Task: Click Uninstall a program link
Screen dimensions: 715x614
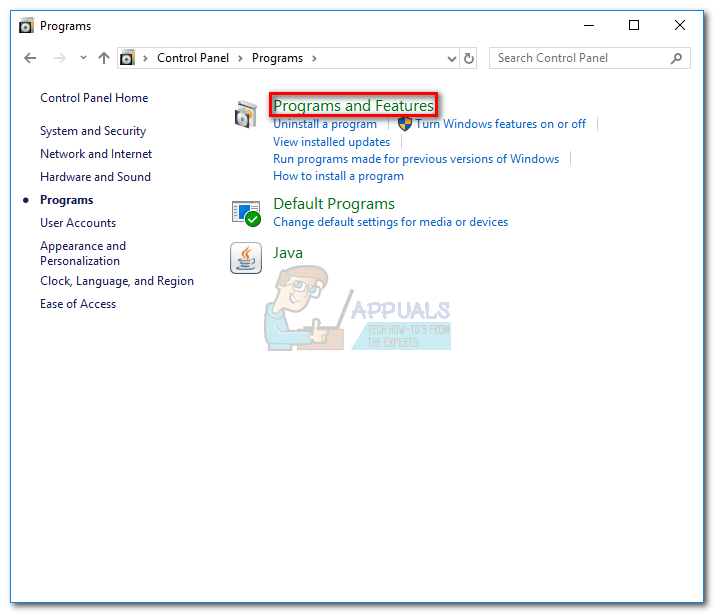Action: coord(325,124)
